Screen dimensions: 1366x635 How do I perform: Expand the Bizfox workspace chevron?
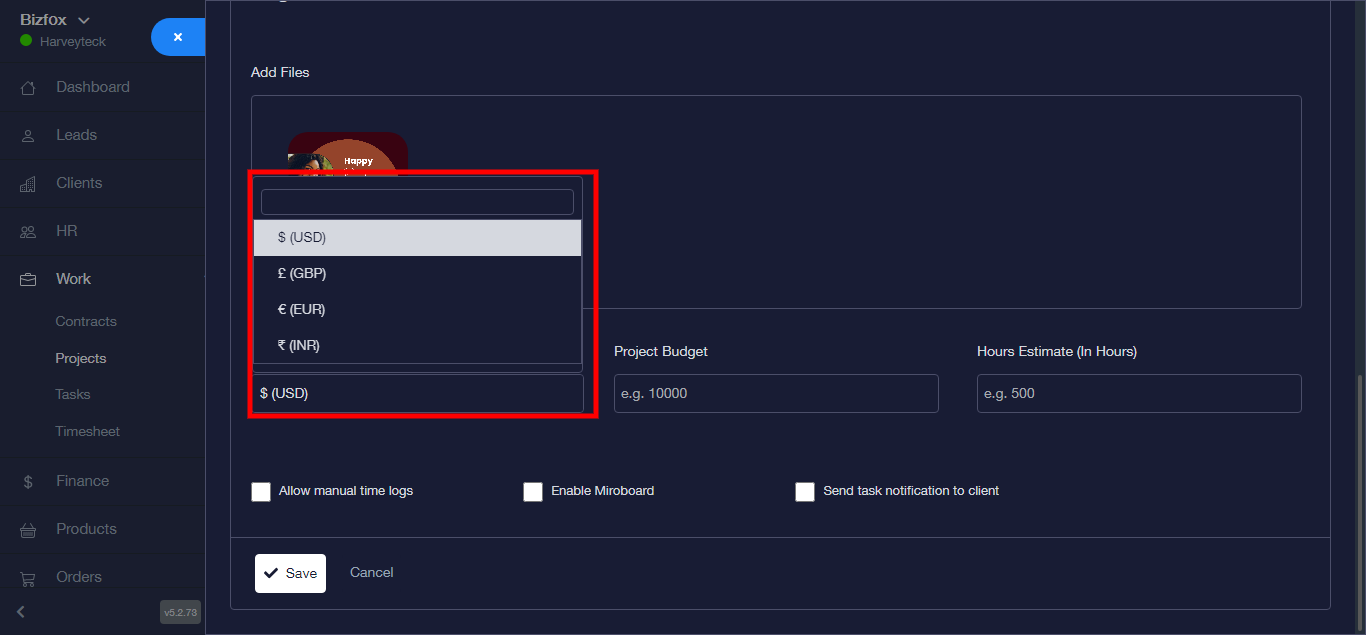[84, 20]
